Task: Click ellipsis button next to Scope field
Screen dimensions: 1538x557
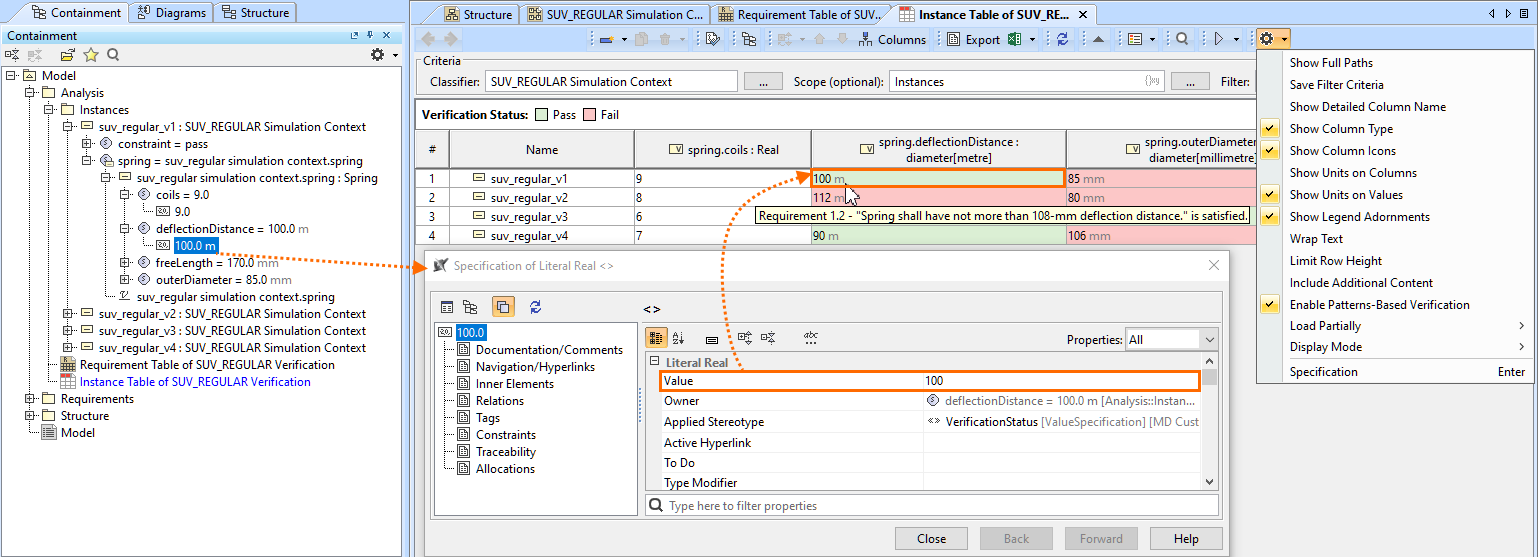Action: coord(1190,82)
